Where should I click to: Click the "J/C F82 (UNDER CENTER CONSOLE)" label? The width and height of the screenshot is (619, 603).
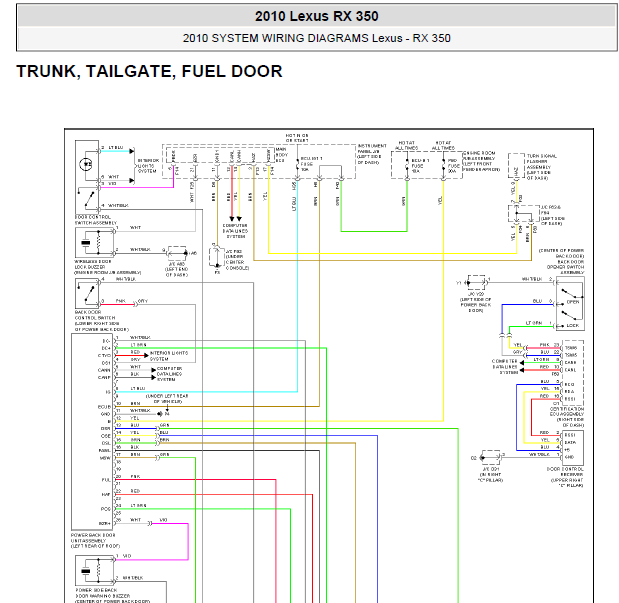point(237,259)
